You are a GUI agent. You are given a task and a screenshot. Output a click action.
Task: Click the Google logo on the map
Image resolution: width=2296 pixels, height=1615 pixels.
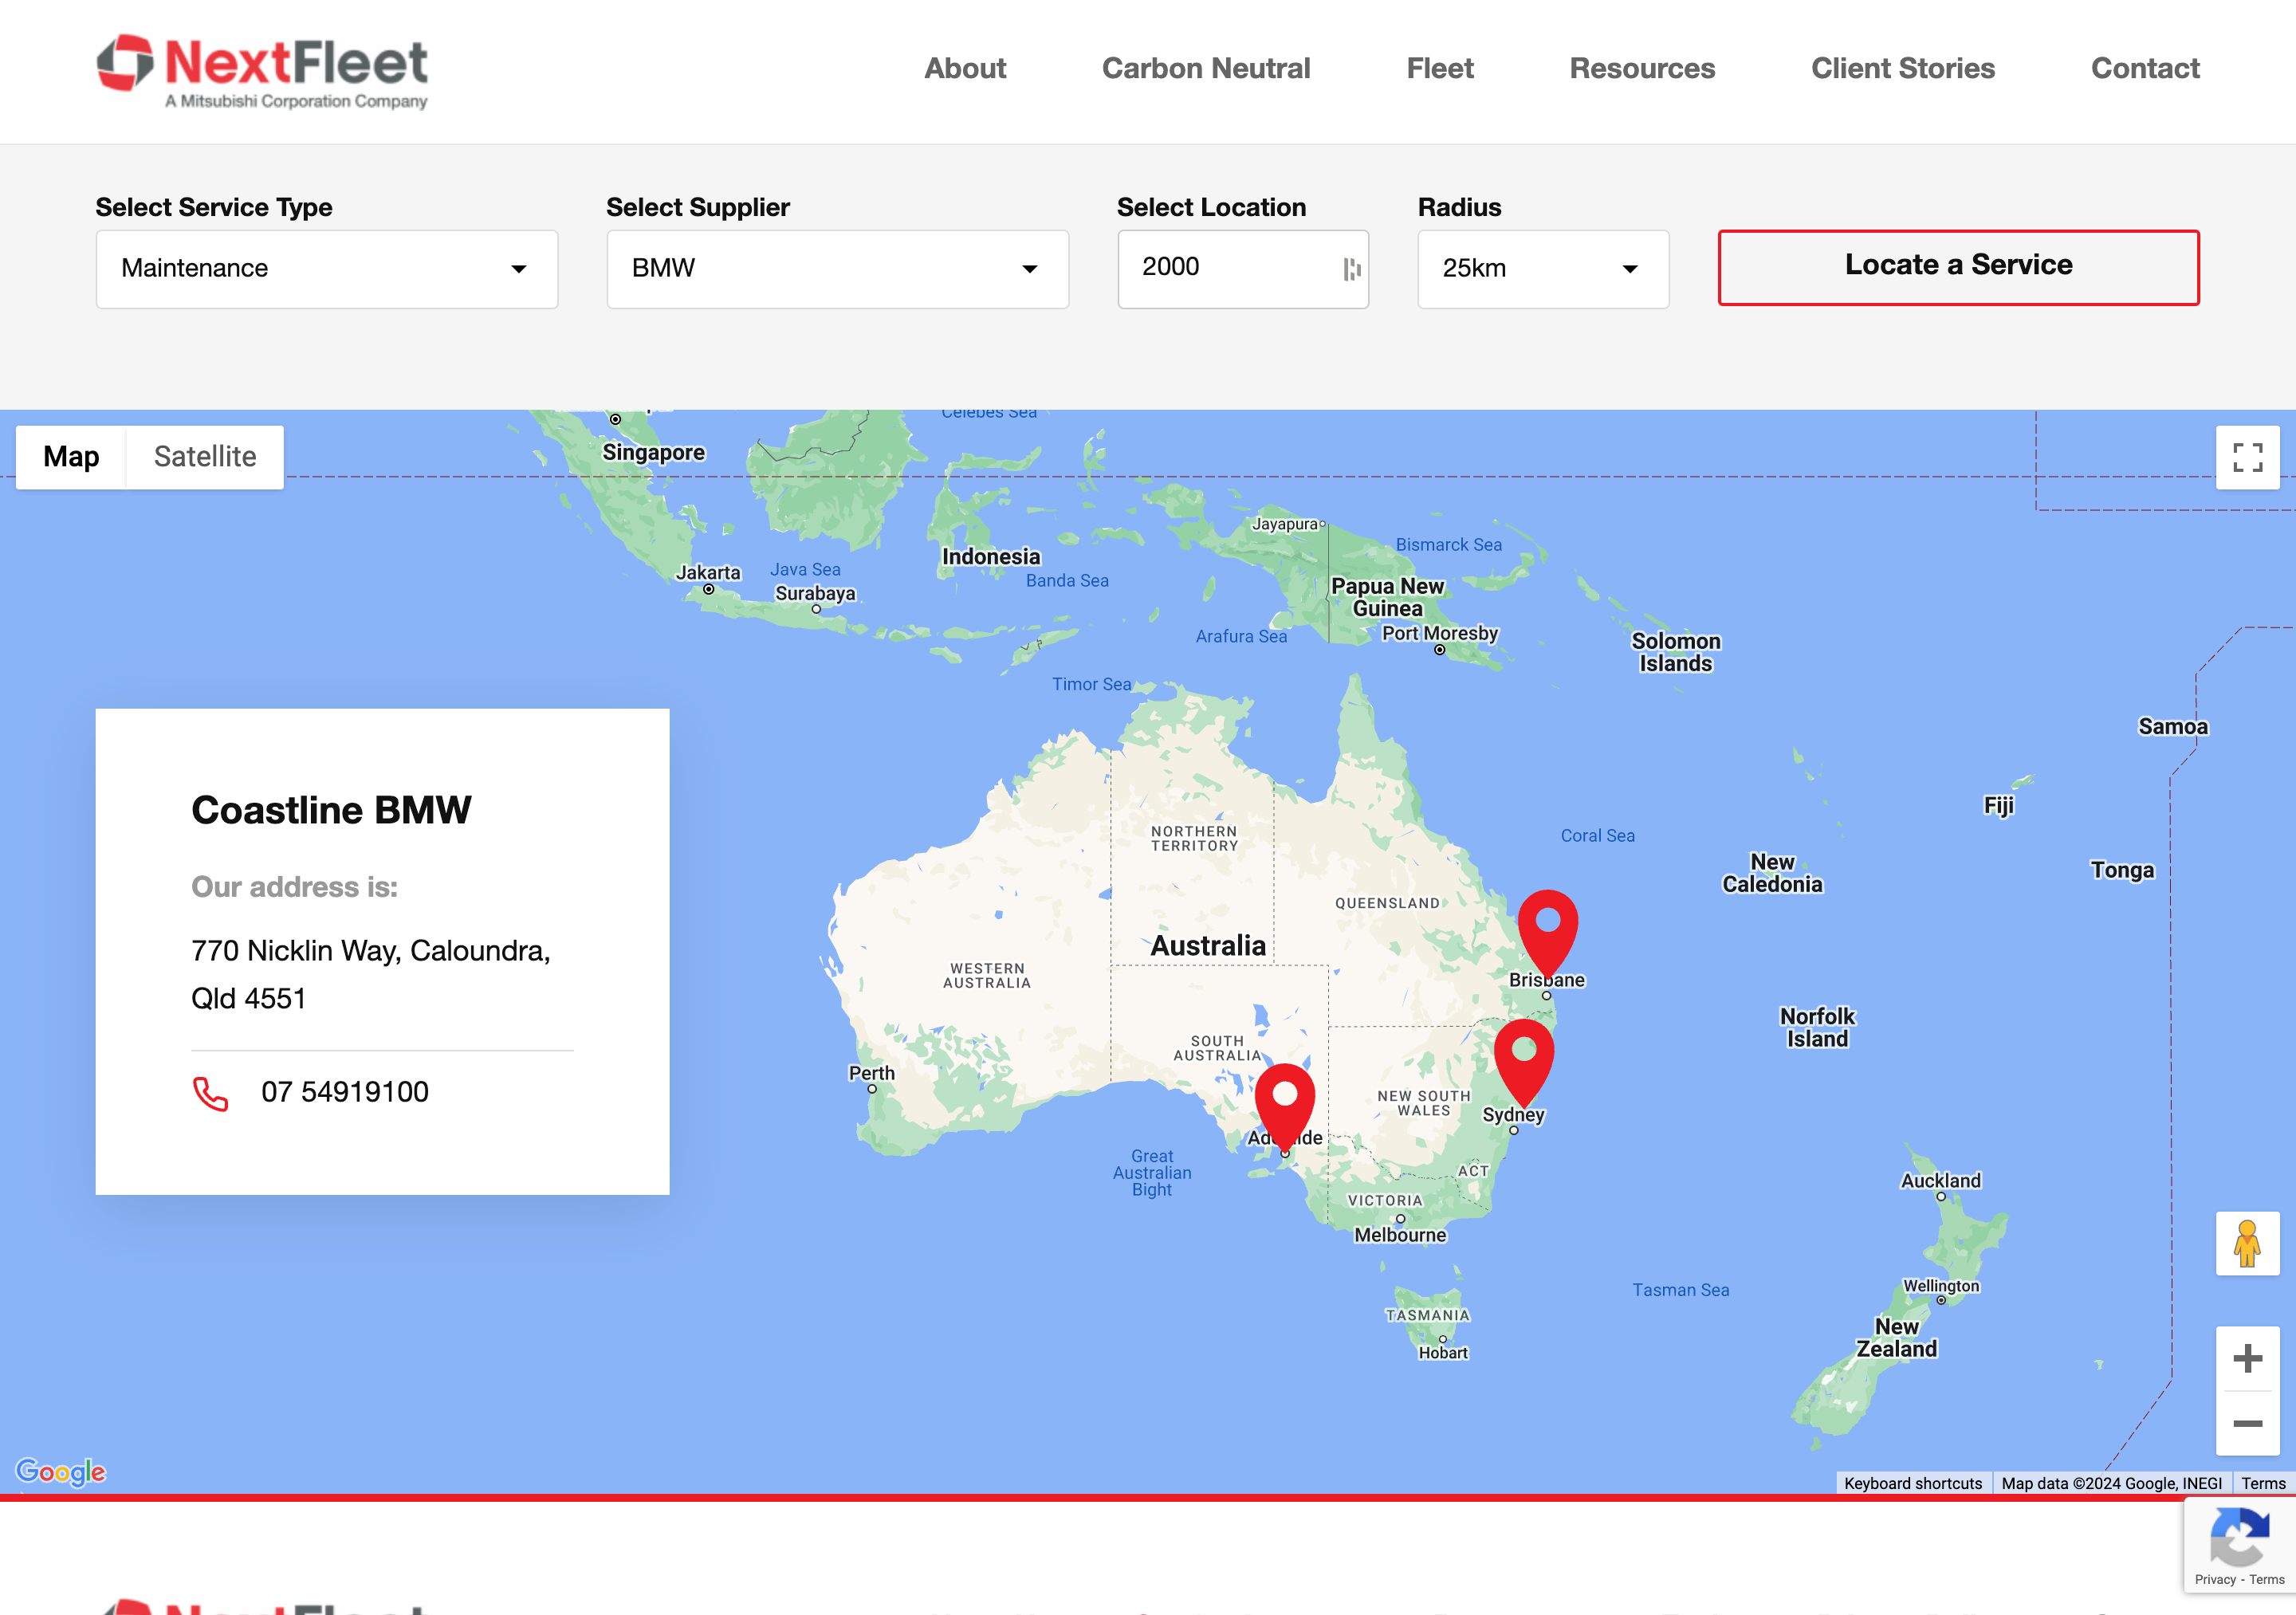tap(61, 1471)
